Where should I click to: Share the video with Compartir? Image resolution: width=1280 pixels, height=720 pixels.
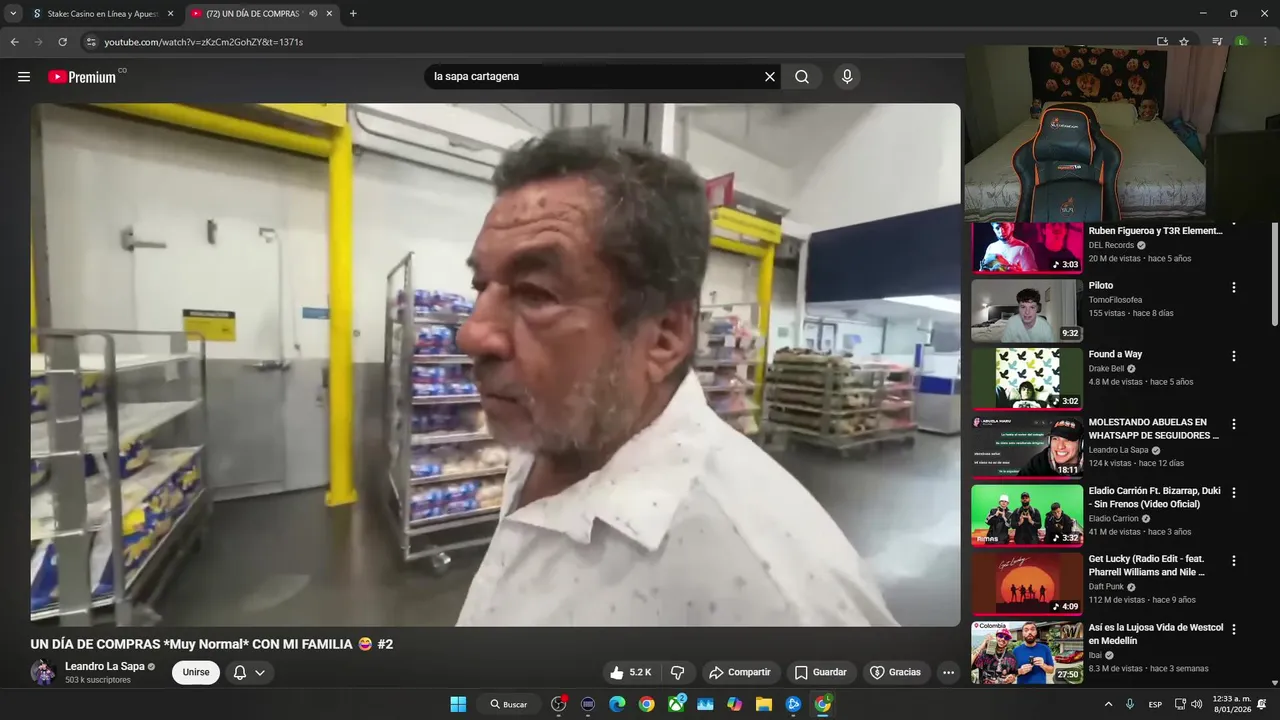pos(740,672)
